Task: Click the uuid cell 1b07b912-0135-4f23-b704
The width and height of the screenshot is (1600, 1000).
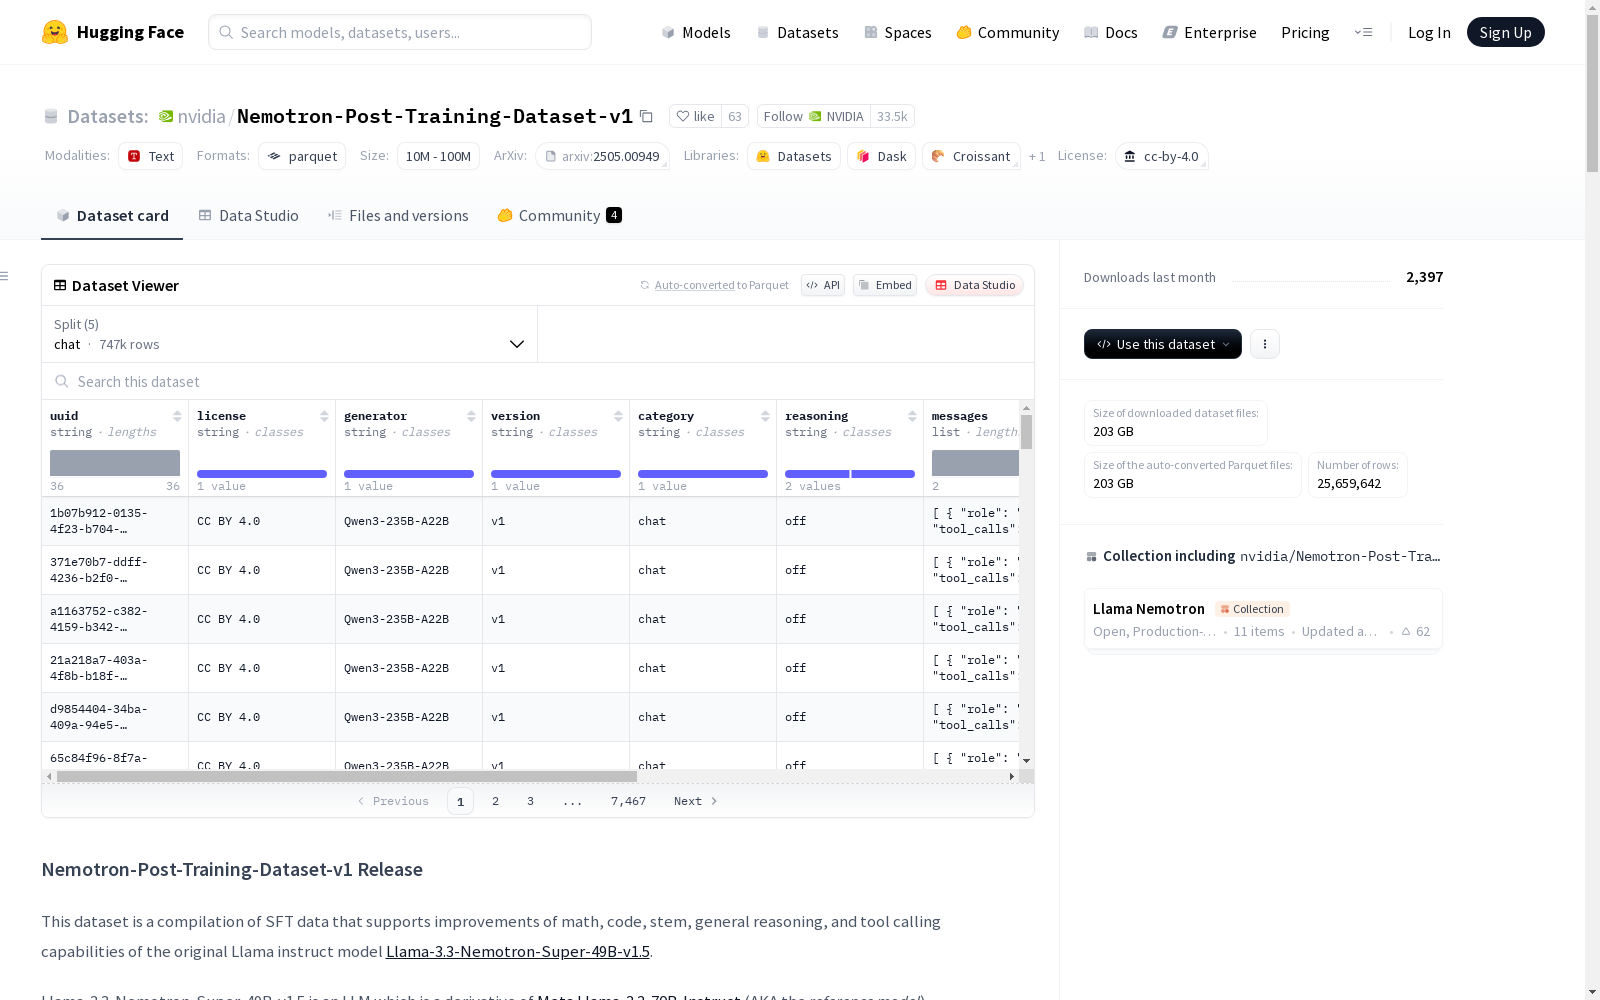Action: (x=115, y=521)
